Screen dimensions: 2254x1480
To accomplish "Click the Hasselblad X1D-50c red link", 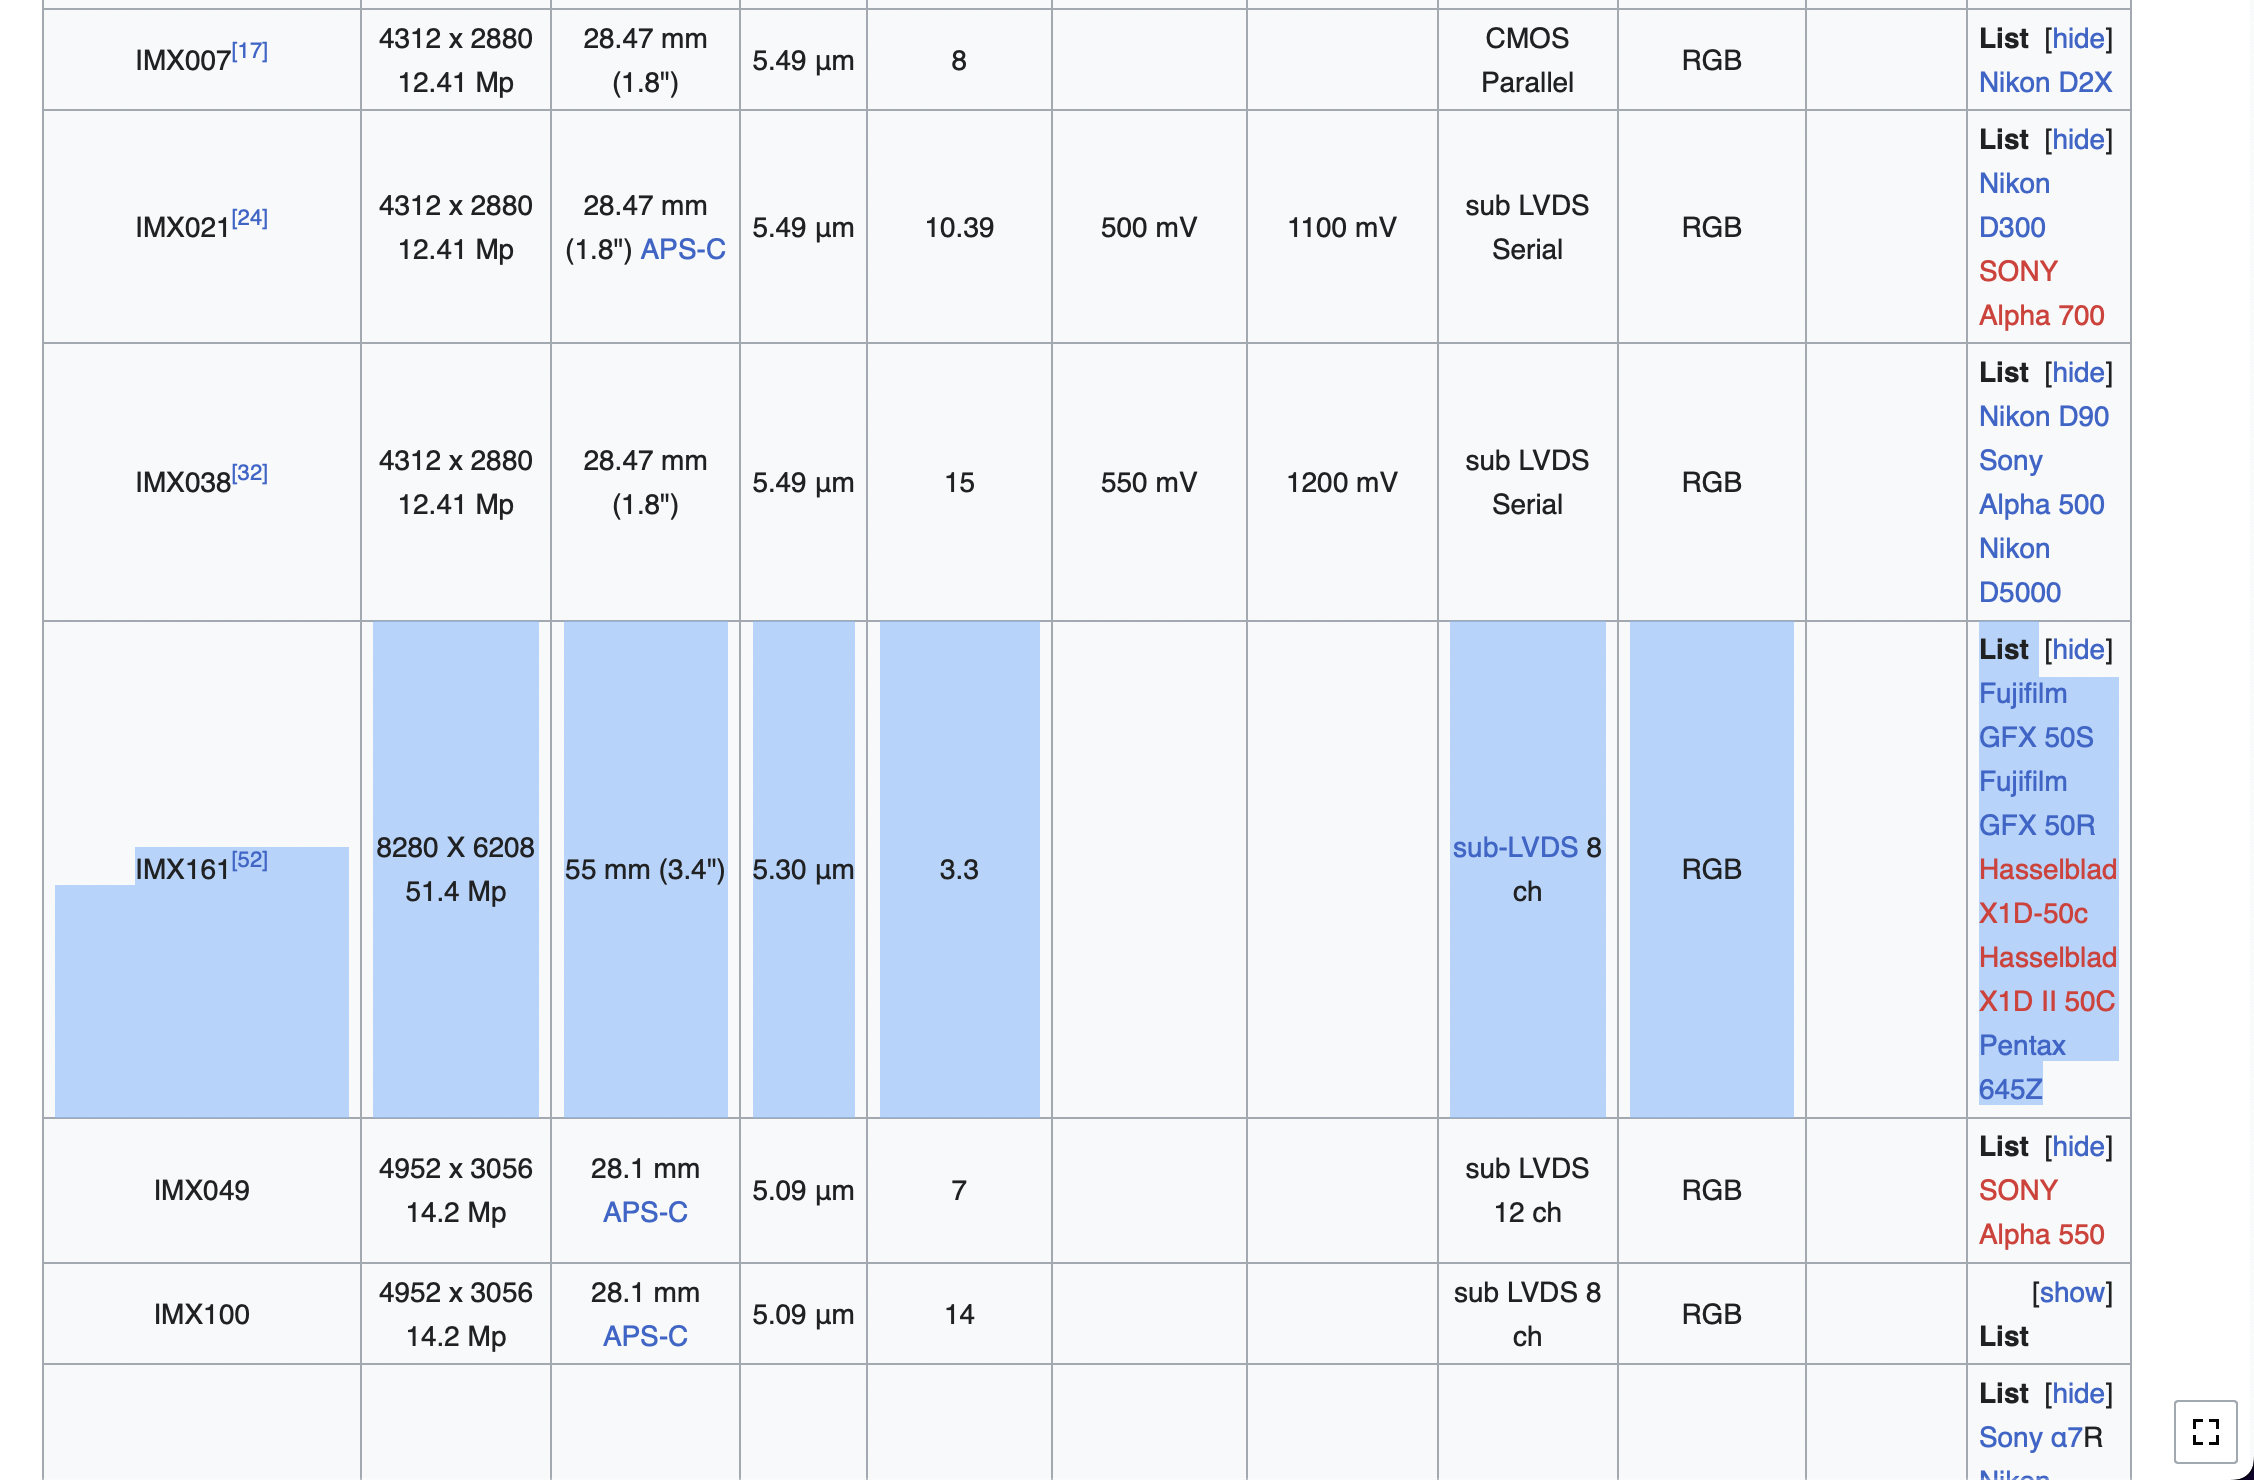I will tap(2047, 870).
